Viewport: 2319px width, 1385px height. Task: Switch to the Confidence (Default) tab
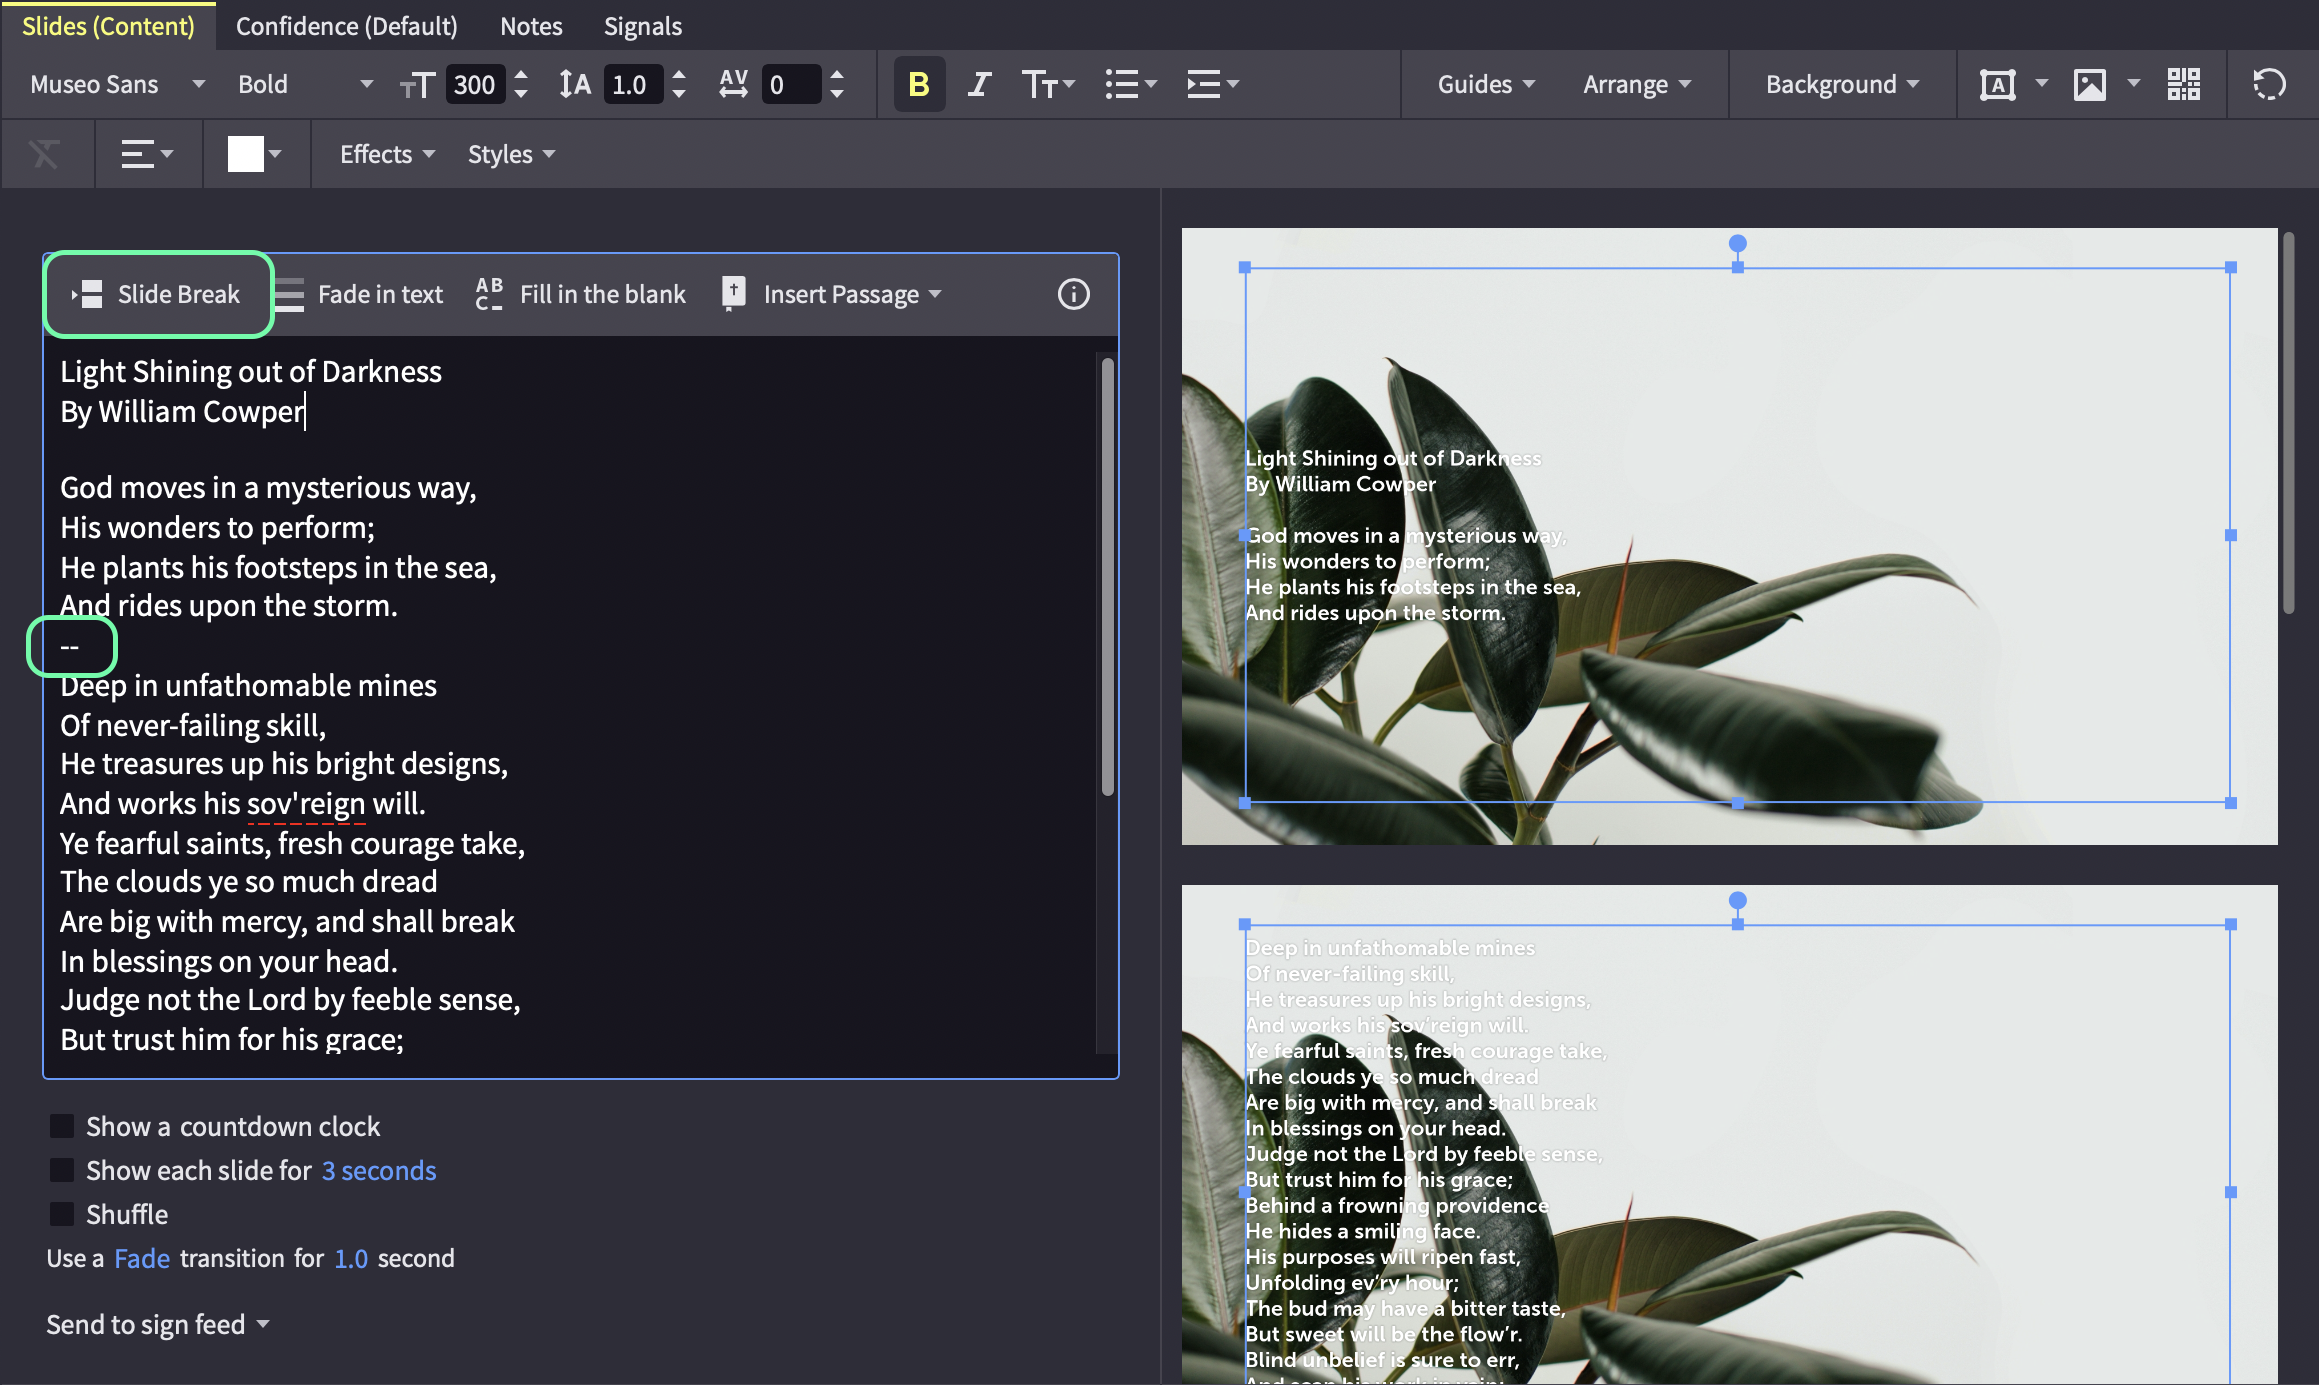pyautogui.click(x=346, y=26)
